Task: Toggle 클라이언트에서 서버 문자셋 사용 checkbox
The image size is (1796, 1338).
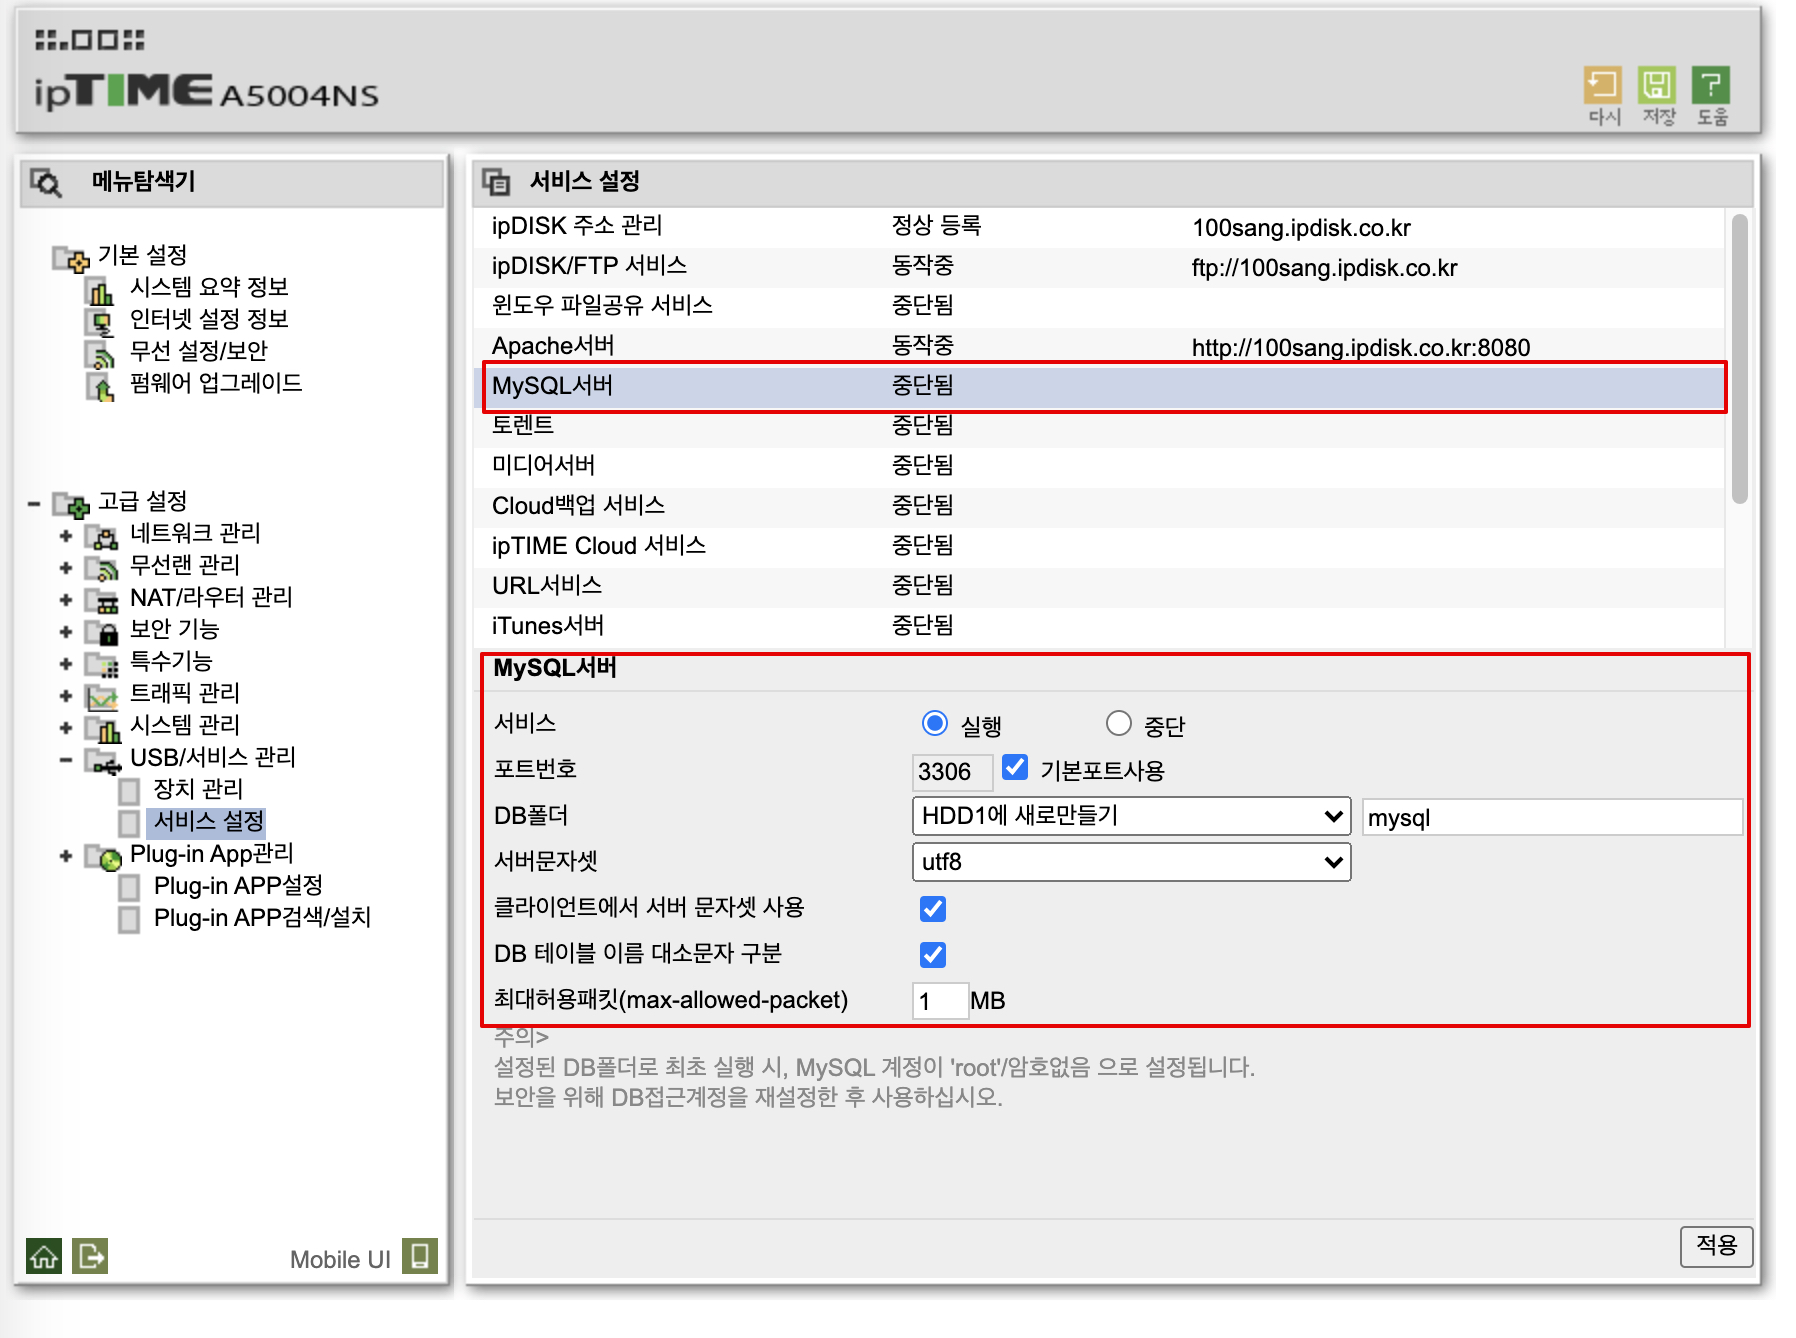Action: (933, 908)
